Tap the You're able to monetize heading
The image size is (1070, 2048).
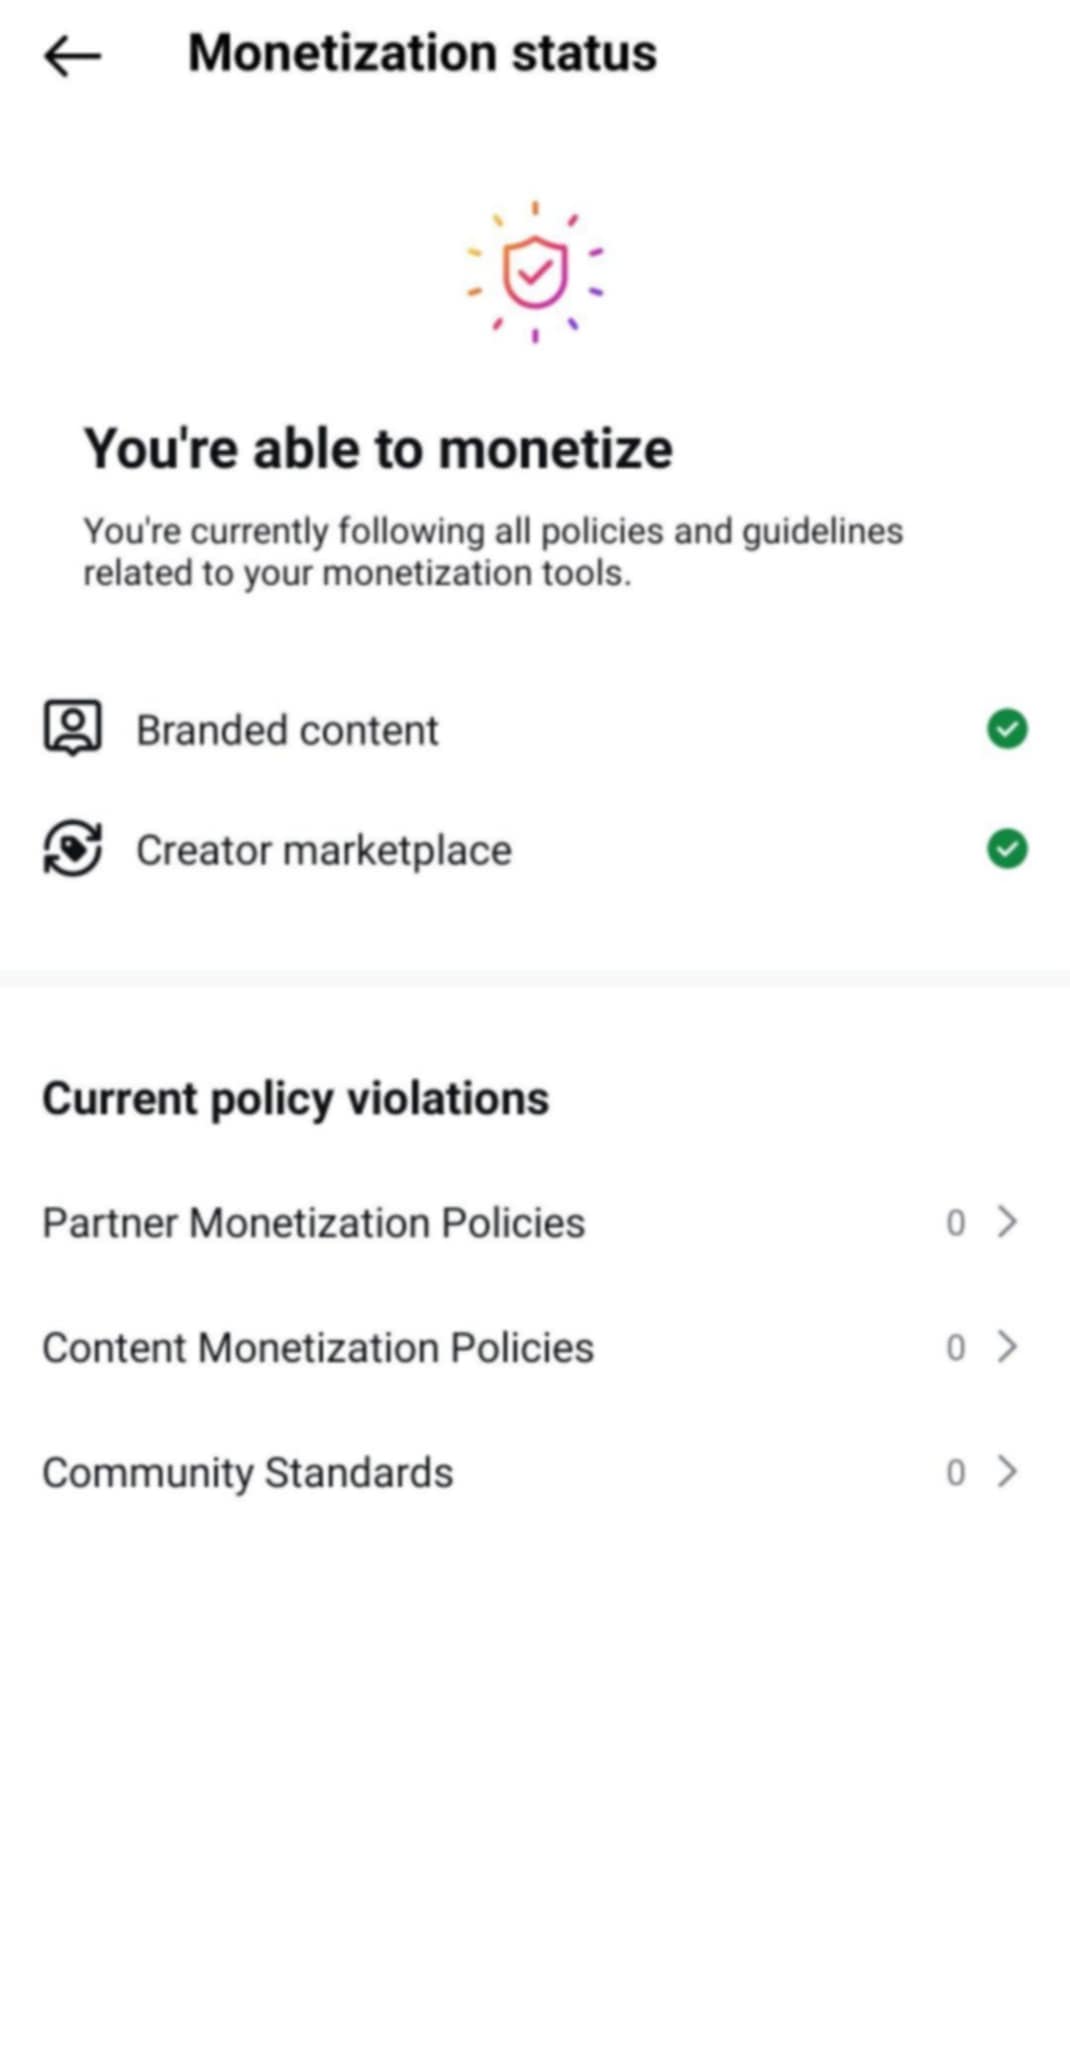[x=378, y=448]
